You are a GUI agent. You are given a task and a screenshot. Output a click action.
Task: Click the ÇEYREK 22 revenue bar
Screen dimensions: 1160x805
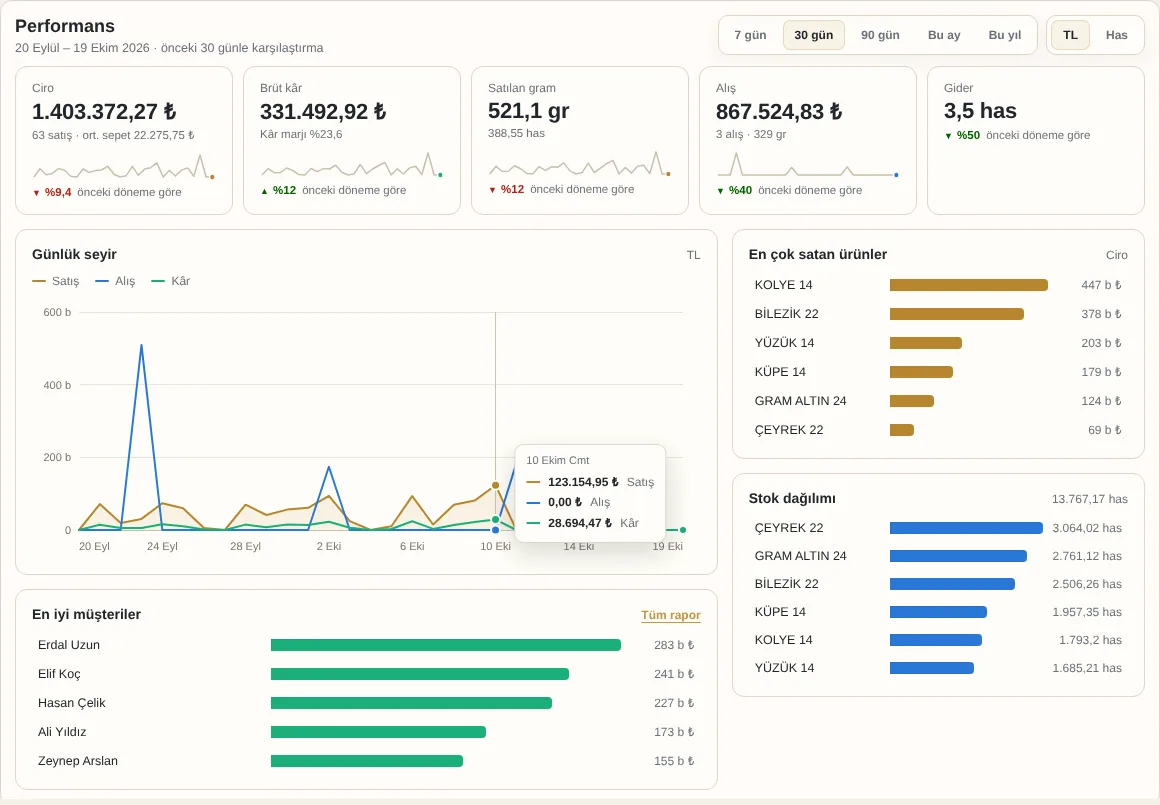point(902,430)
